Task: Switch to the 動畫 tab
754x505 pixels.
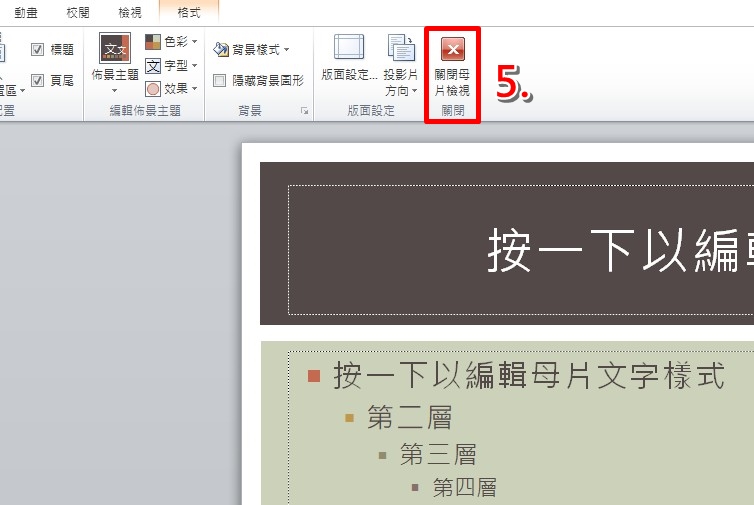Action: pyautogui.click(x=26, y=13)
